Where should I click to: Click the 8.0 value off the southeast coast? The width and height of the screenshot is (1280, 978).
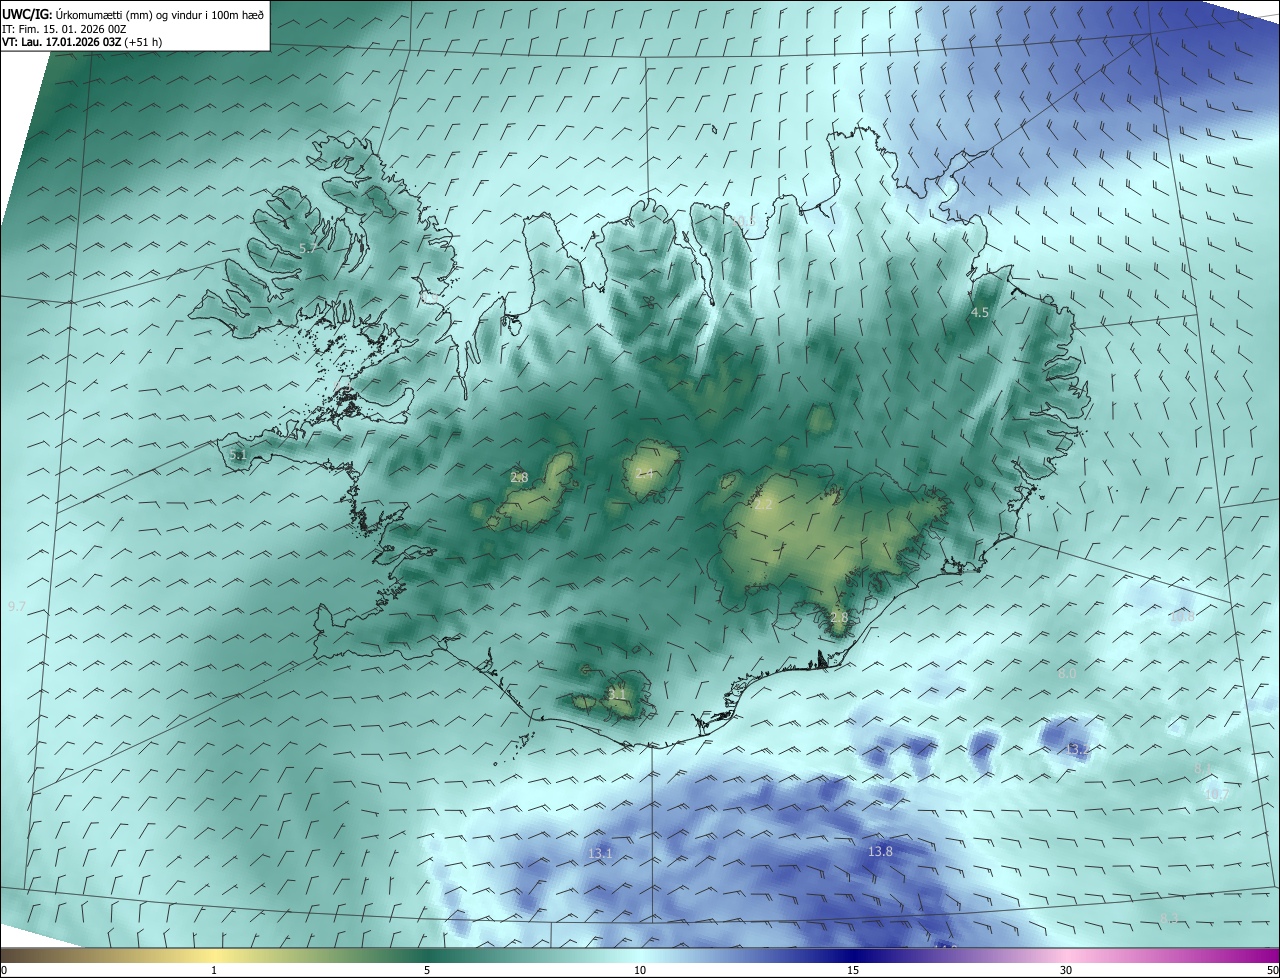[1067, 674]
